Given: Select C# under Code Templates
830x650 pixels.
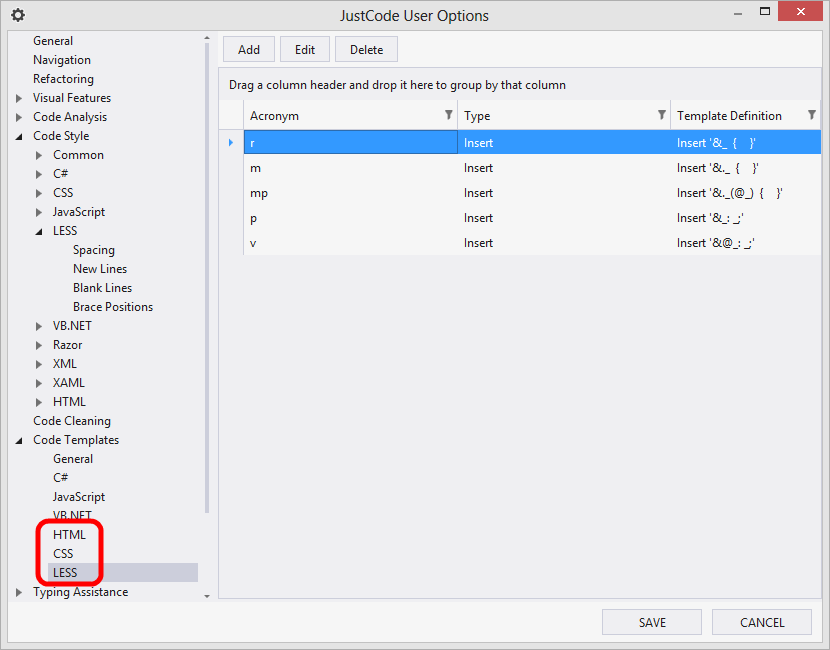Looking at the screenshot, I should [60, 478].
